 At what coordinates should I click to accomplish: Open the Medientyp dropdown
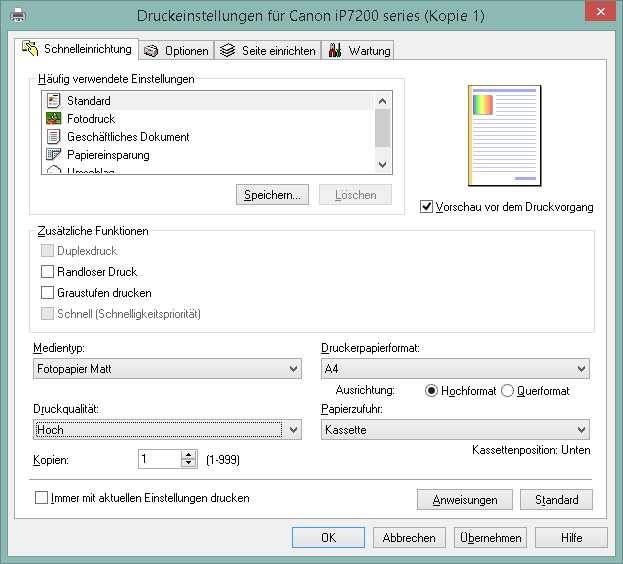167,369
